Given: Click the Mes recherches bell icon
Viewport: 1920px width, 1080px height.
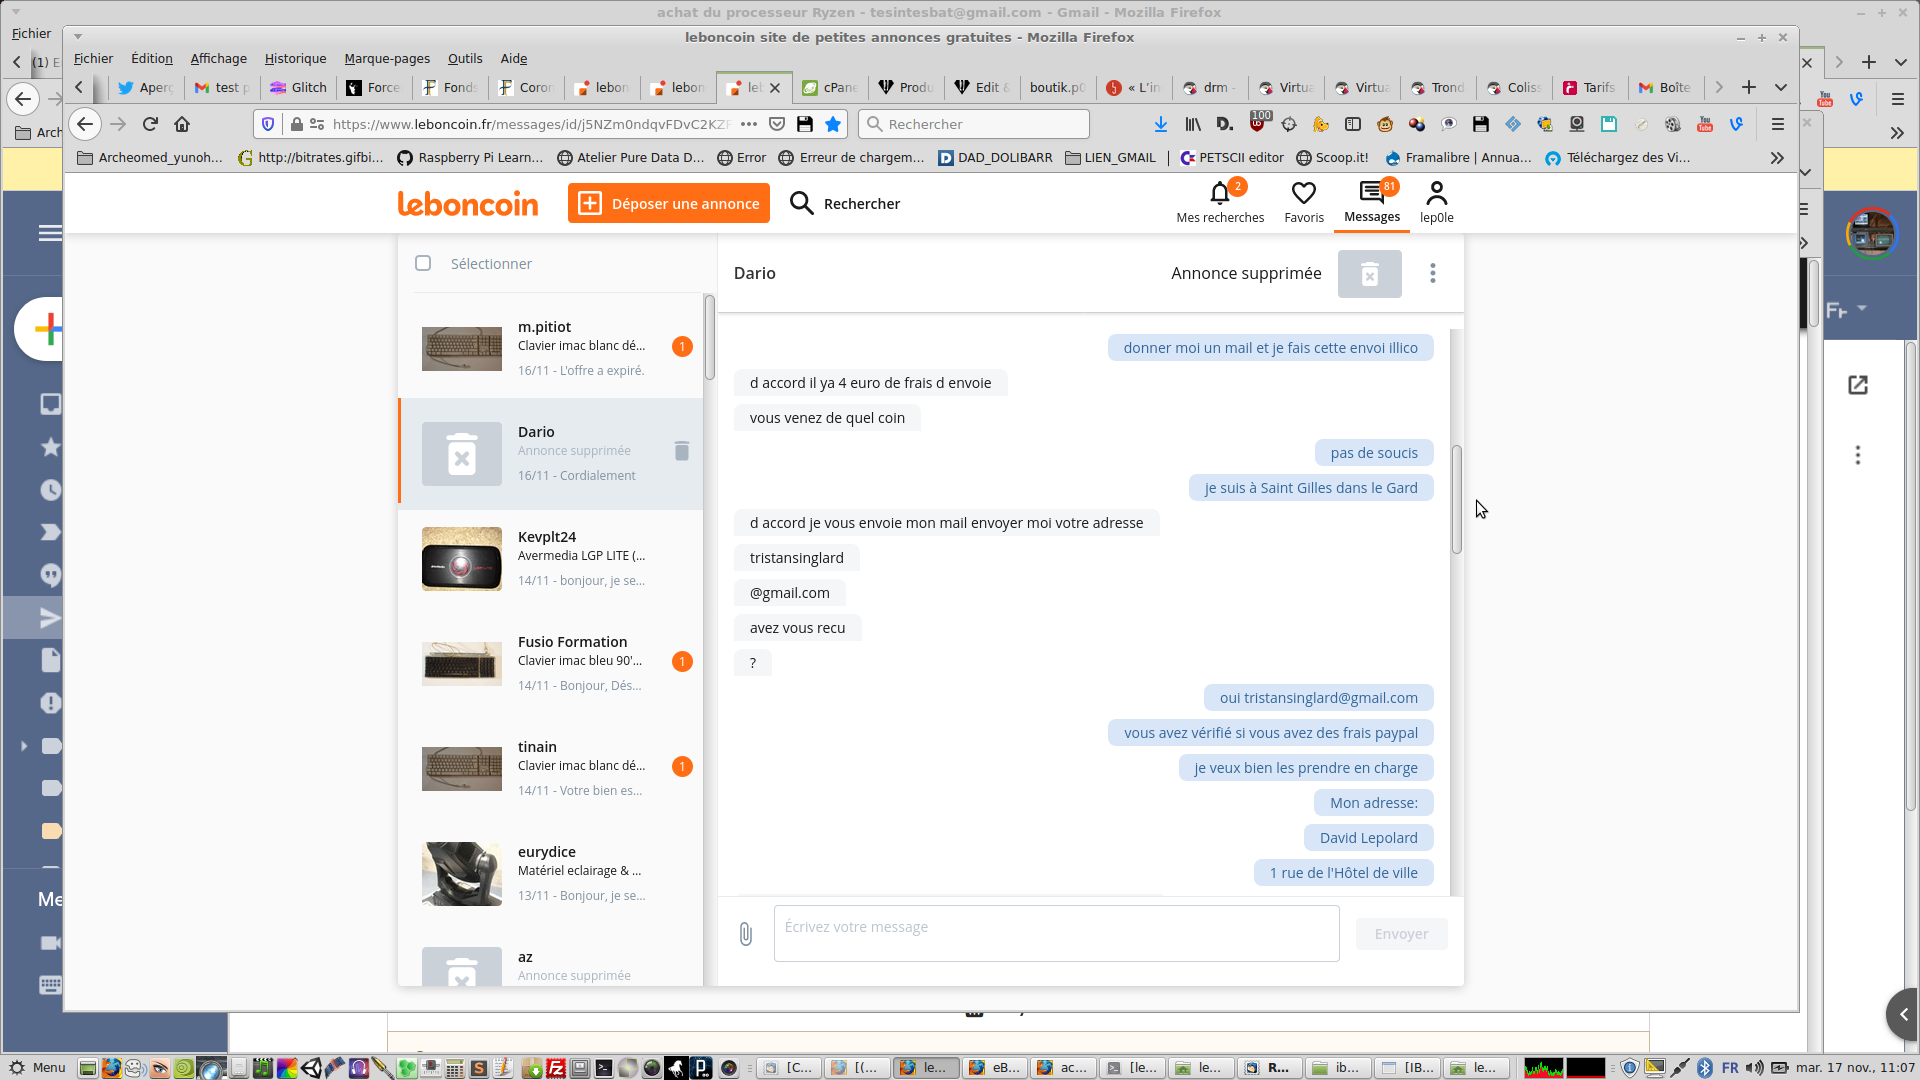Looking at the screenshot, I should (1219, 193).
